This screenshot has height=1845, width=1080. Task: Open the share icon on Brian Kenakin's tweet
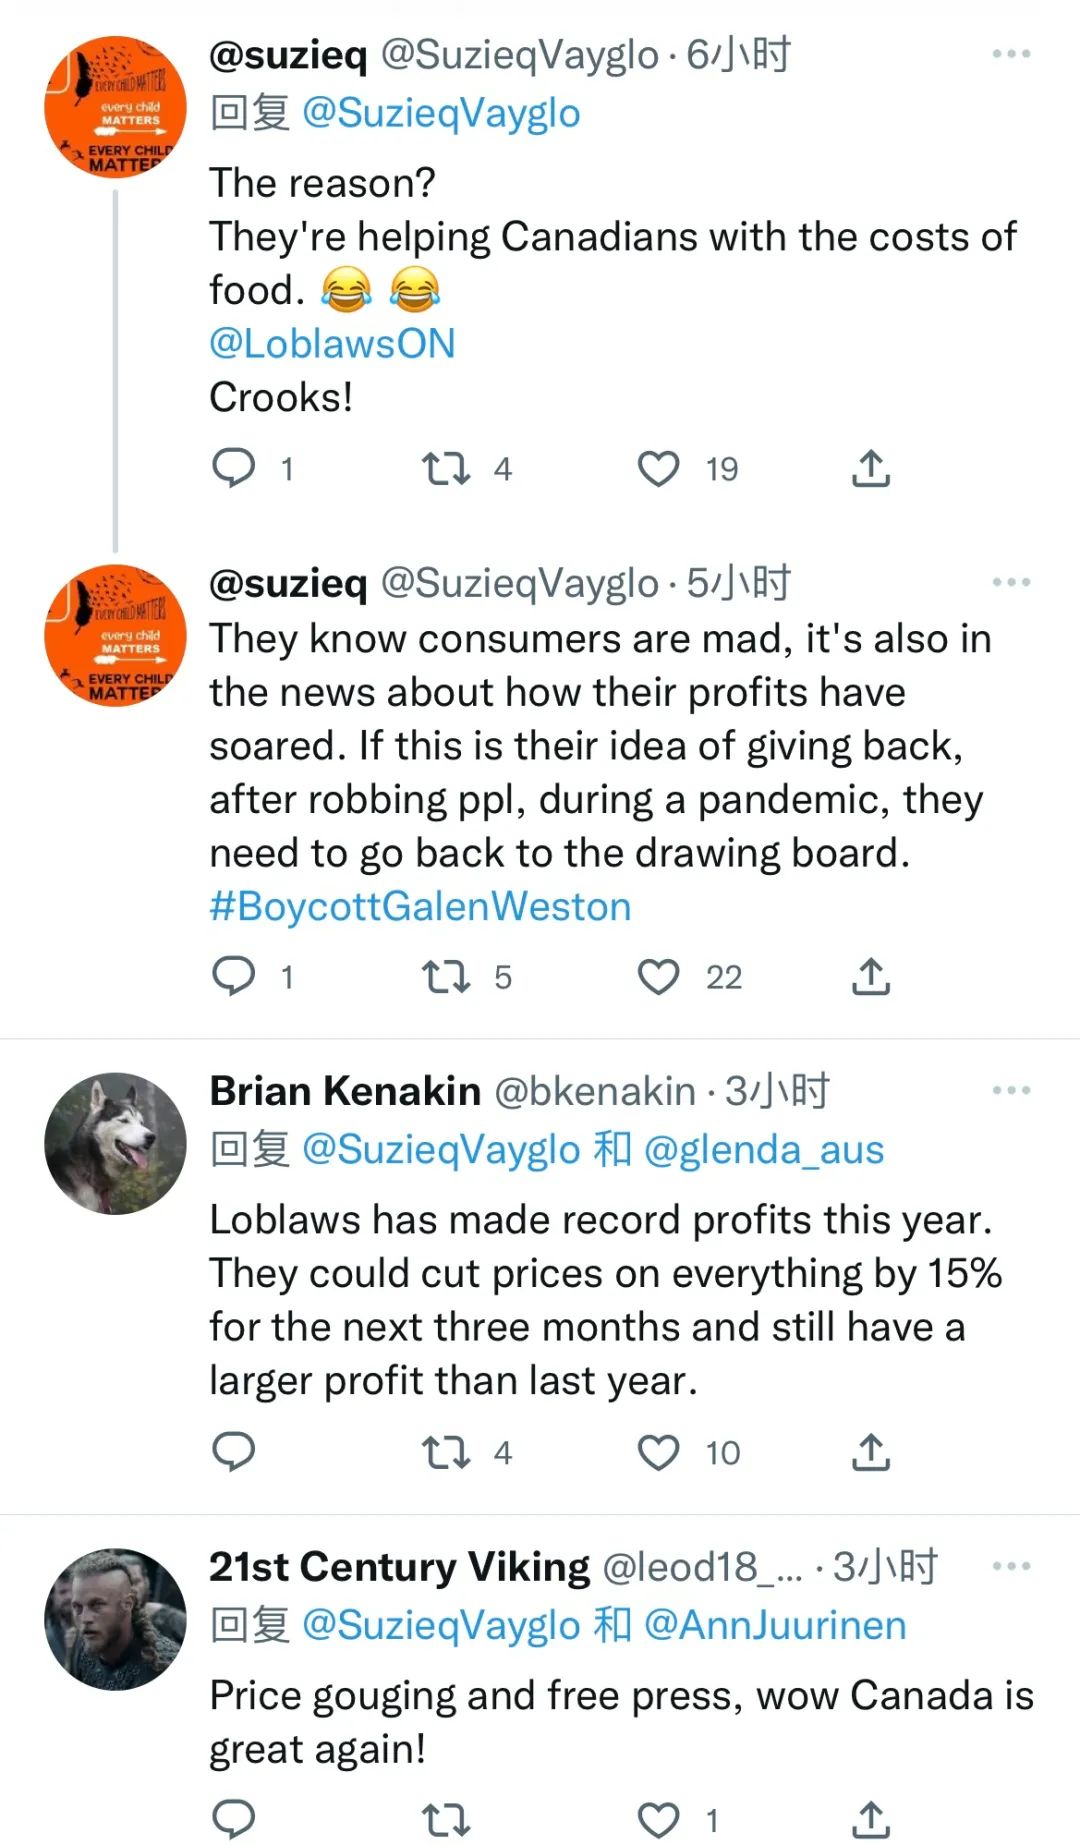click(871, 1452)
